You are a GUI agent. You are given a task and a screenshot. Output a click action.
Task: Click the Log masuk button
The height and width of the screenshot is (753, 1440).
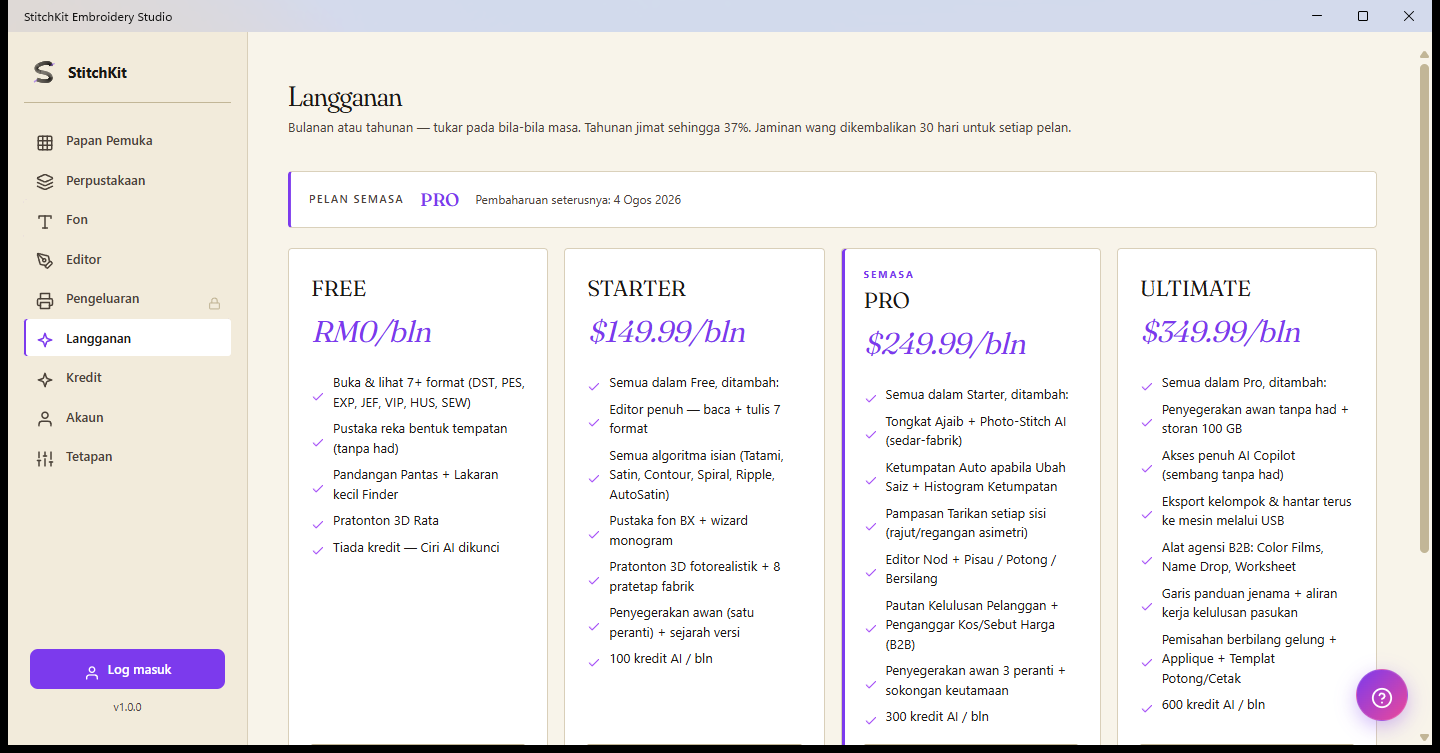tap(127, 670)
